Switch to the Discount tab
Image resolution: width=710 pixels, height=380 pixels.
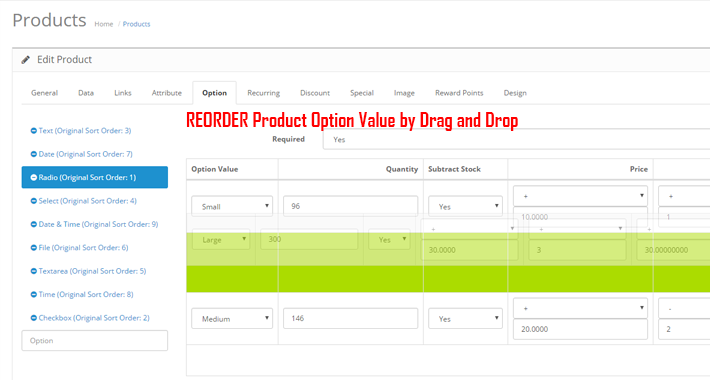click(x=315, y=93)
